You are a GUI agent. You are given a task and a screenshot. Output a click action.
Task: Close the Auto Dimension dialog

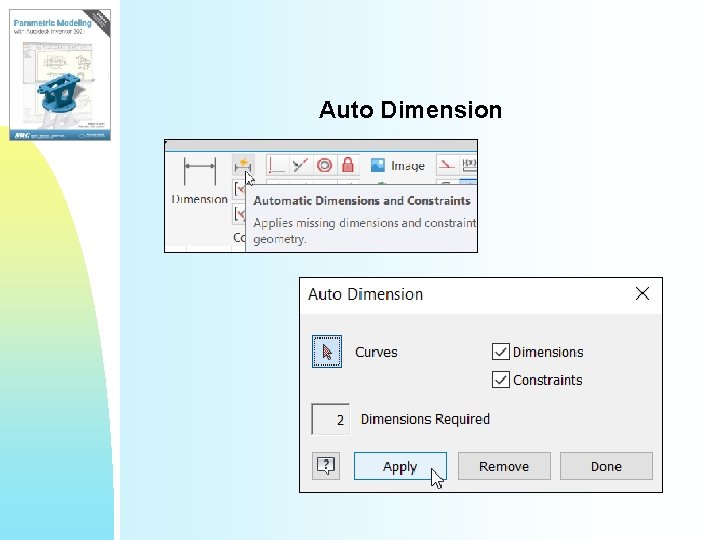(x=642, y=293)
